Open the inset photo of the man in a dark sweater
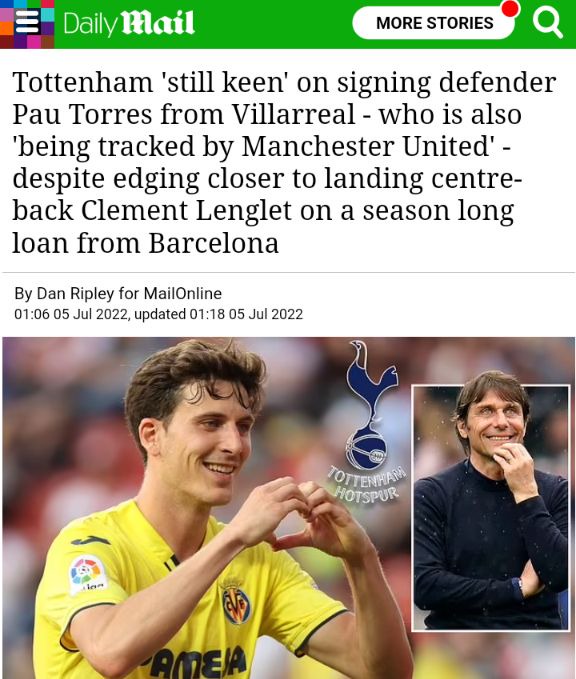This screenshot has width=576, height=679. (x=491, y=507)
